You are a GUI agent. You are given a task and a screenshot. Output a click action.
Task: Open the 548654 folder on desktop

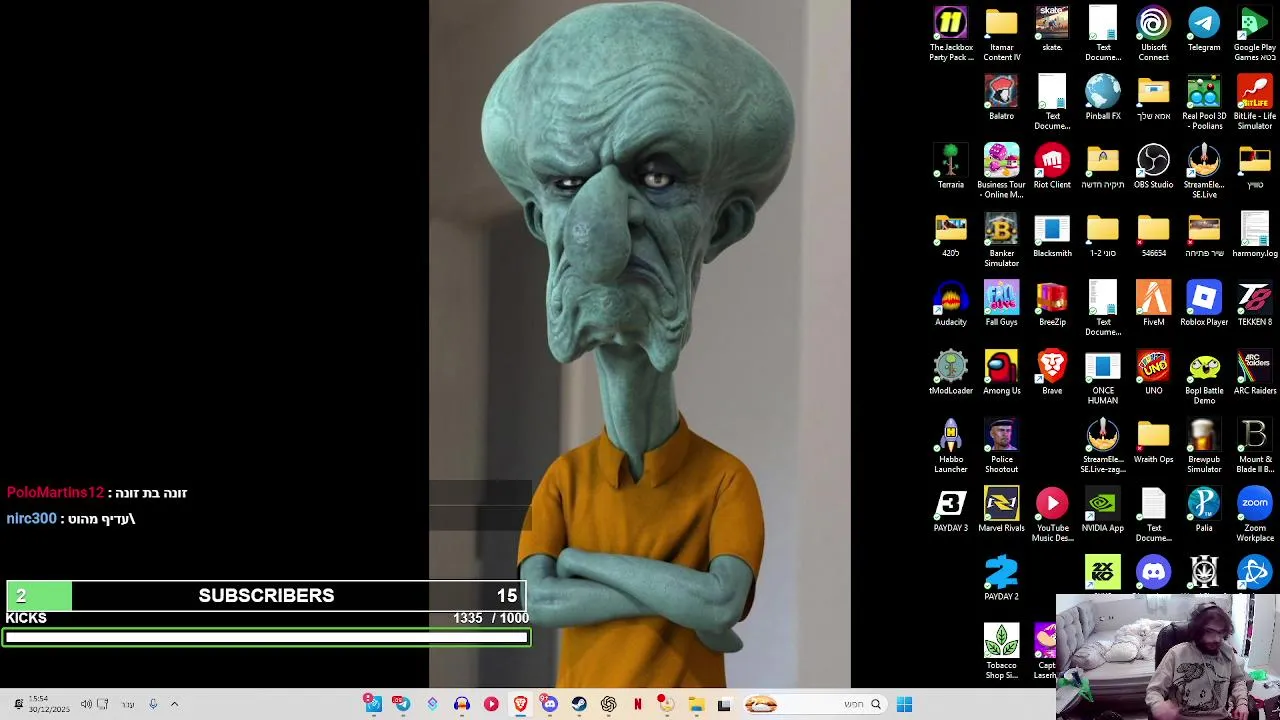(1153, 235)
